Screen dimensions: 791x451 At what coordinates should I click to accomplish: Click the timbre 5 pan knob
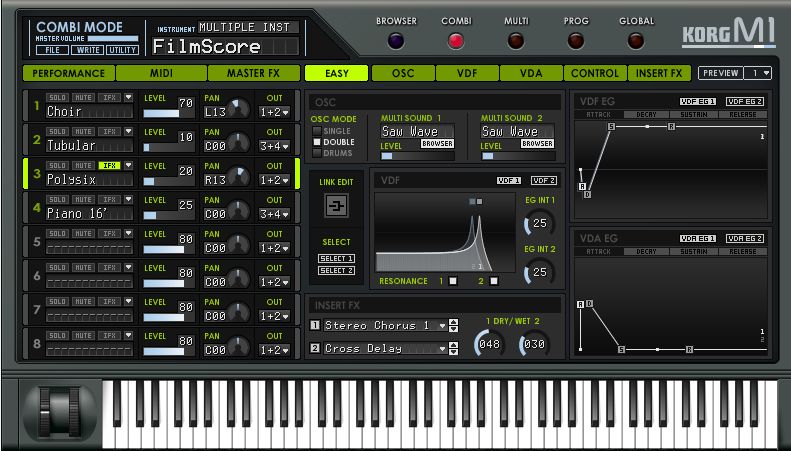coord(239,246)
